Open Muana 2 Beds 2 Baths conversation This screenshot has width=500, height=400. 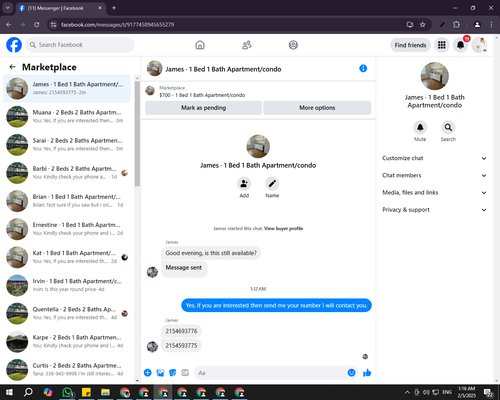pos(67,117)
